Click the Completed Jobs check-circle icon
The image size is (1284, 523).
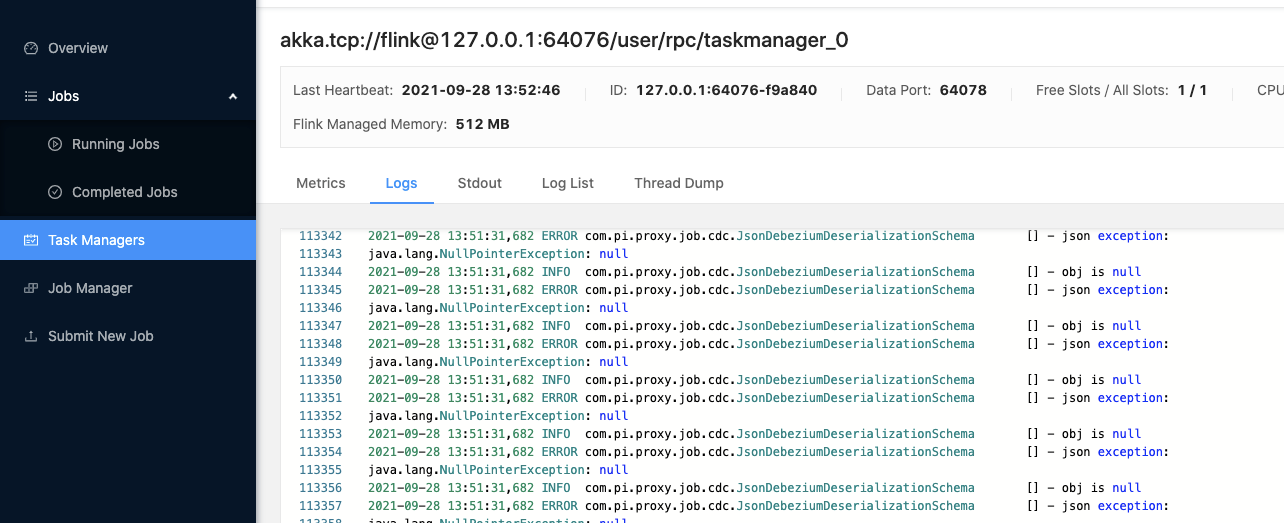[x=55, y=192]
